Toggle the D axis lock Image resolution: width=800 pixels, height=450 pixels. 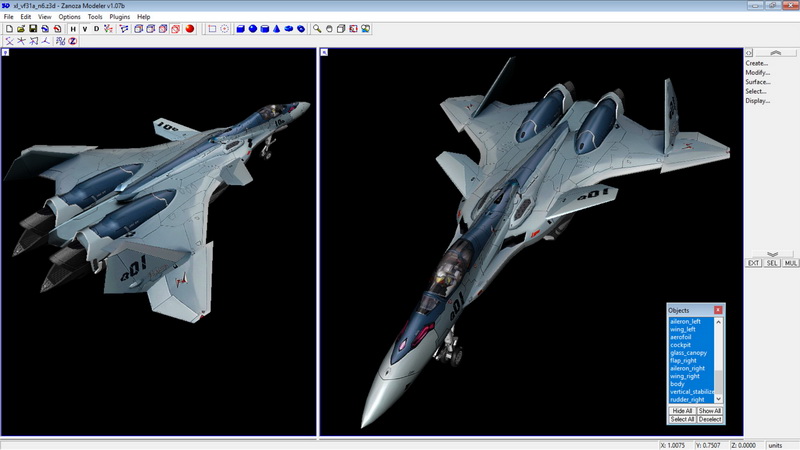coord(96,29)
